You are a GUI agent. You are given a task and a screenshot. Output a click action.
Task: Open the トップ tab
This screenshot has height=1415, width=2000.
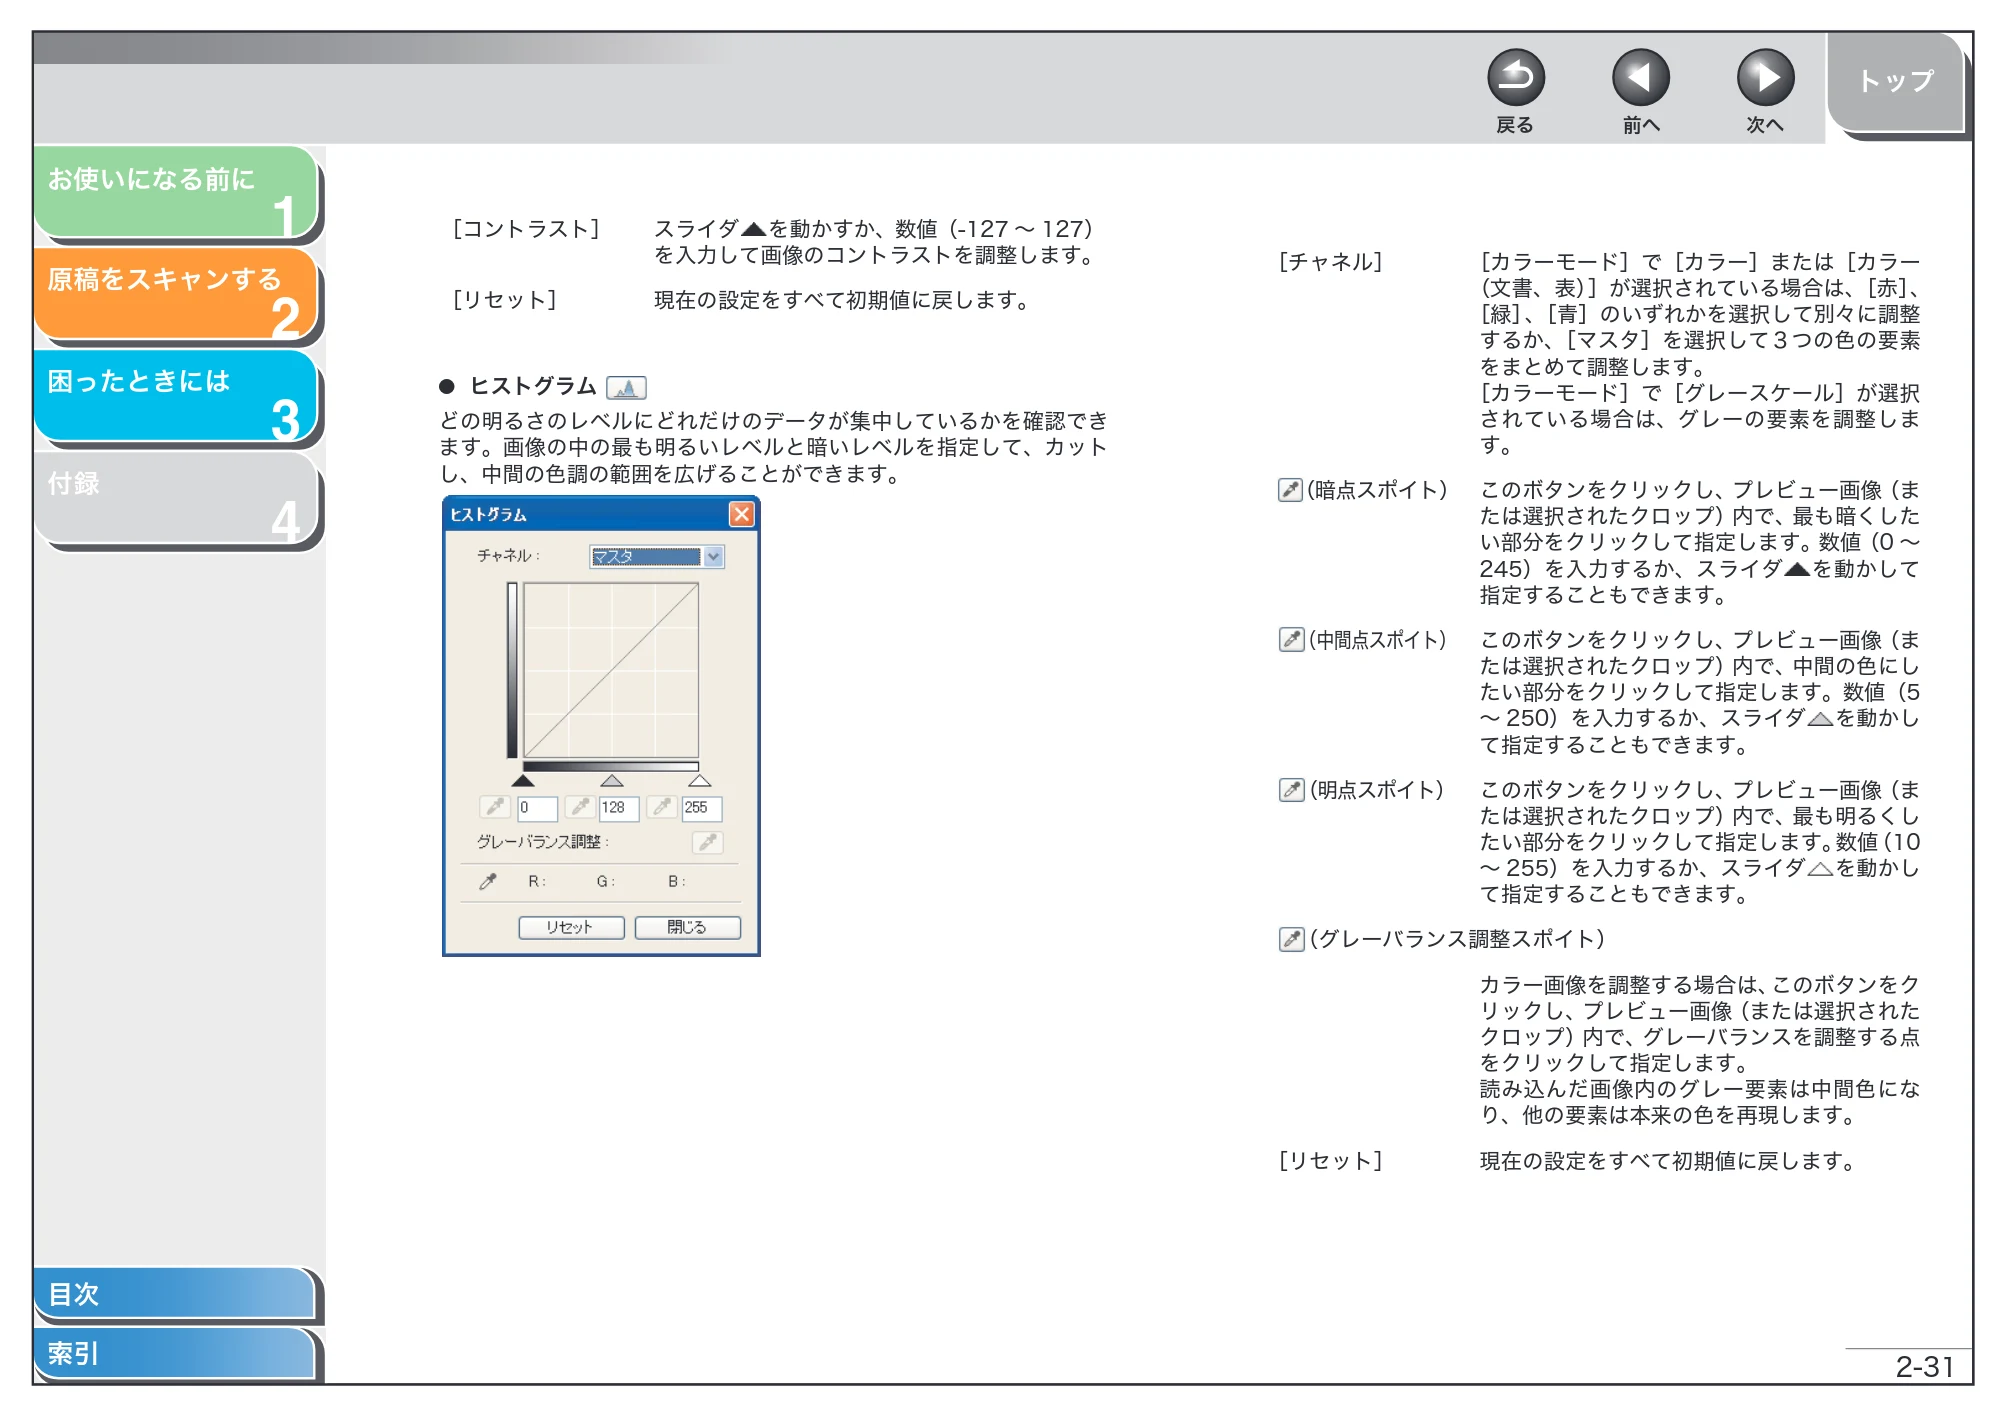[1896, 82]
